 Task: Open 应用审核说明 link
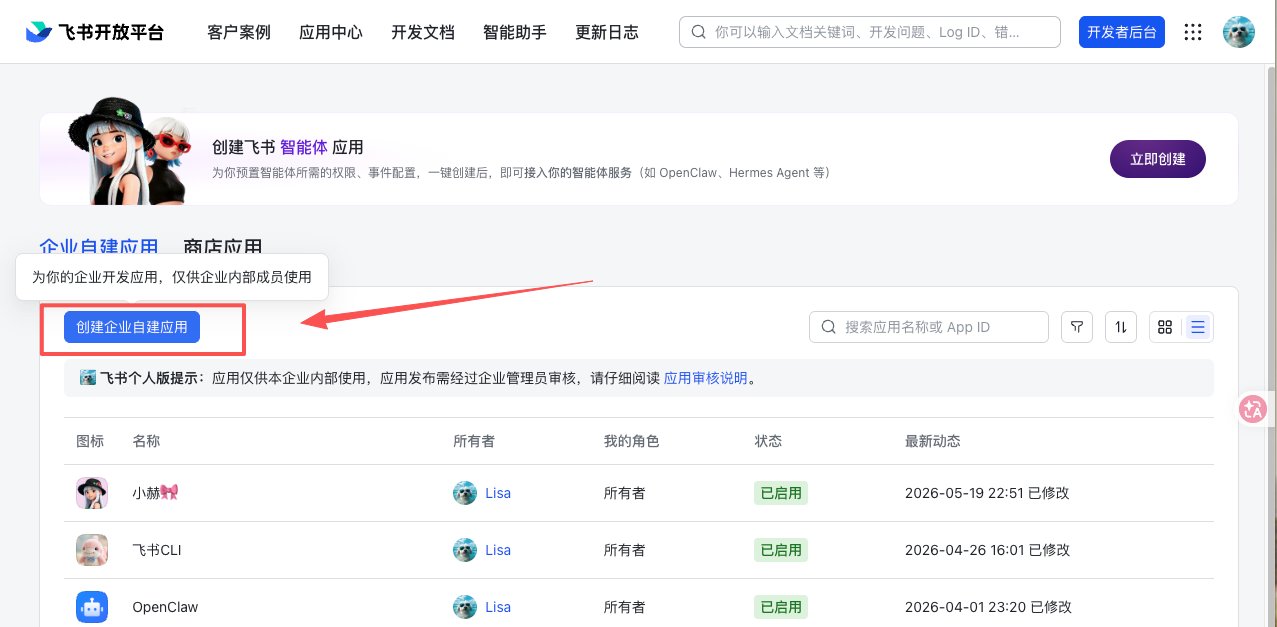point(706,378)
